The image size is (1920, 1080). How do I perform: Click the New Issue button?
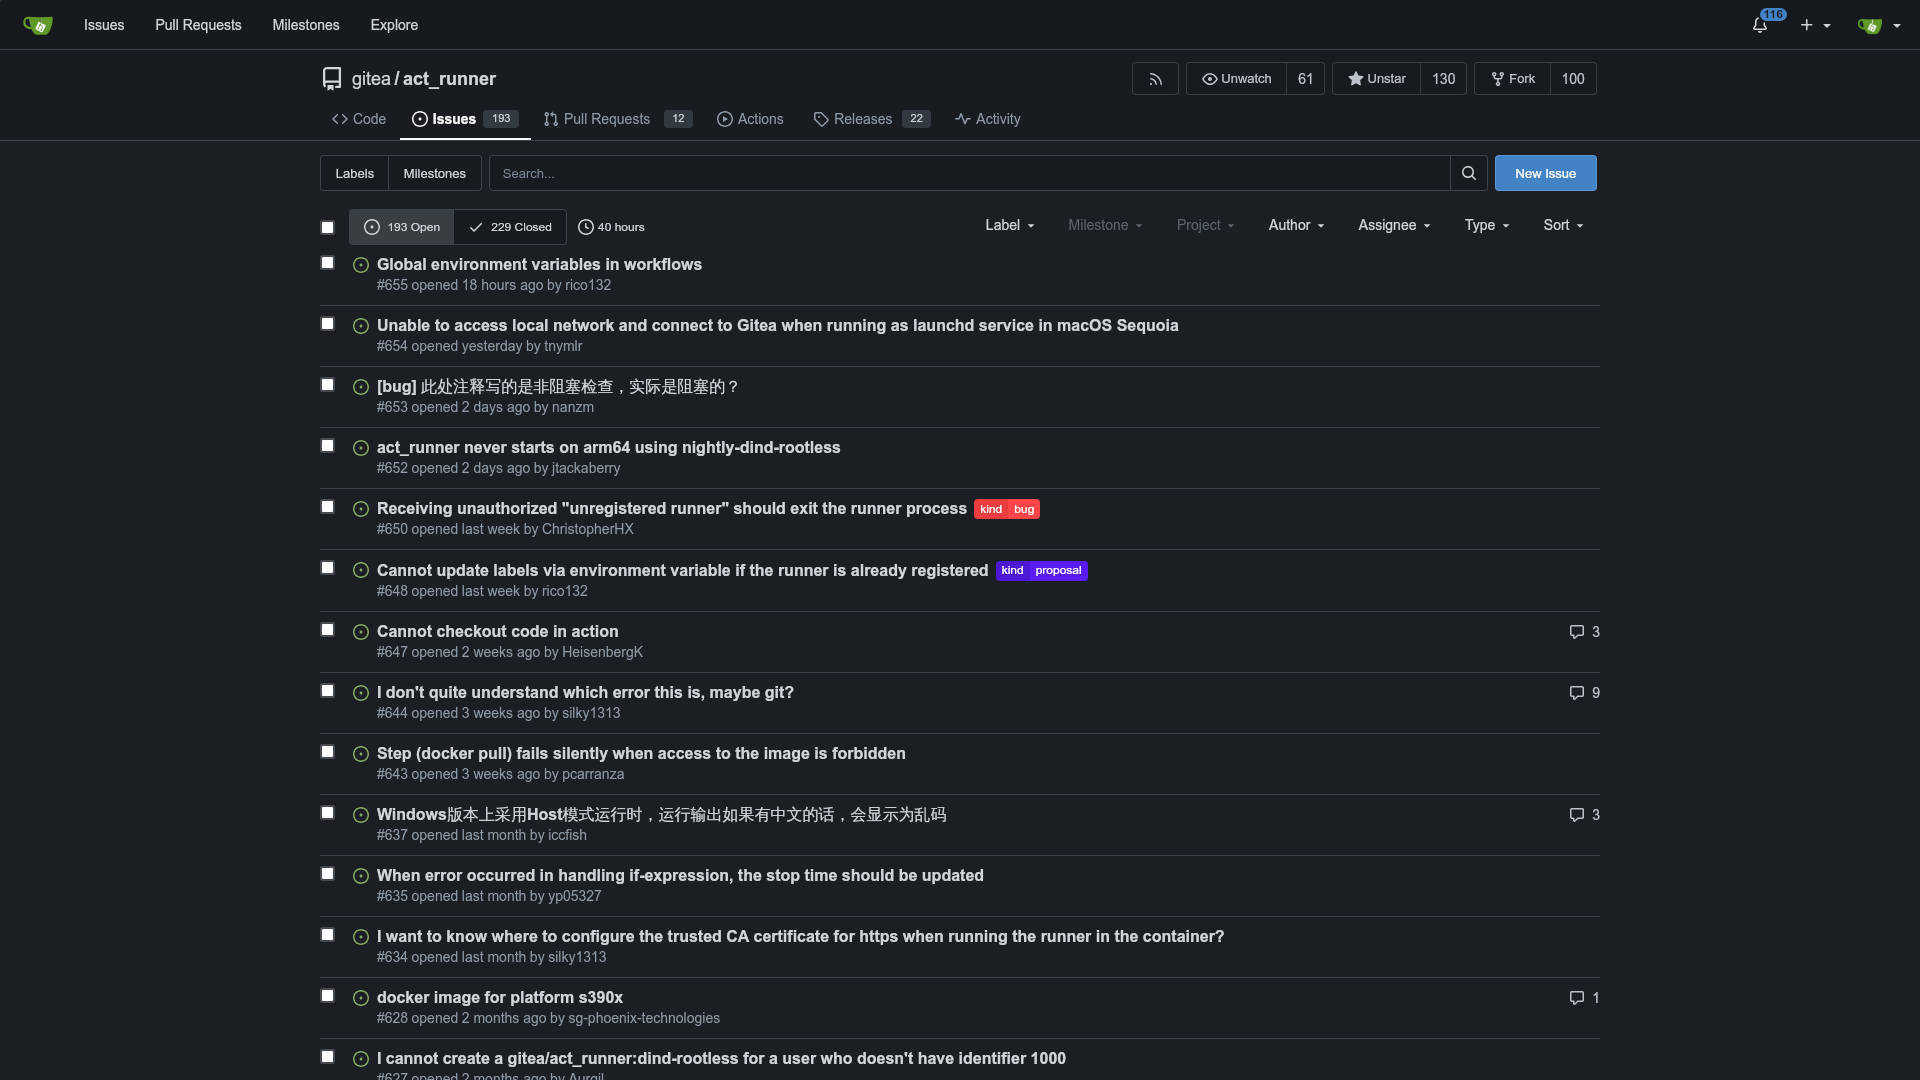(1545, 173)
